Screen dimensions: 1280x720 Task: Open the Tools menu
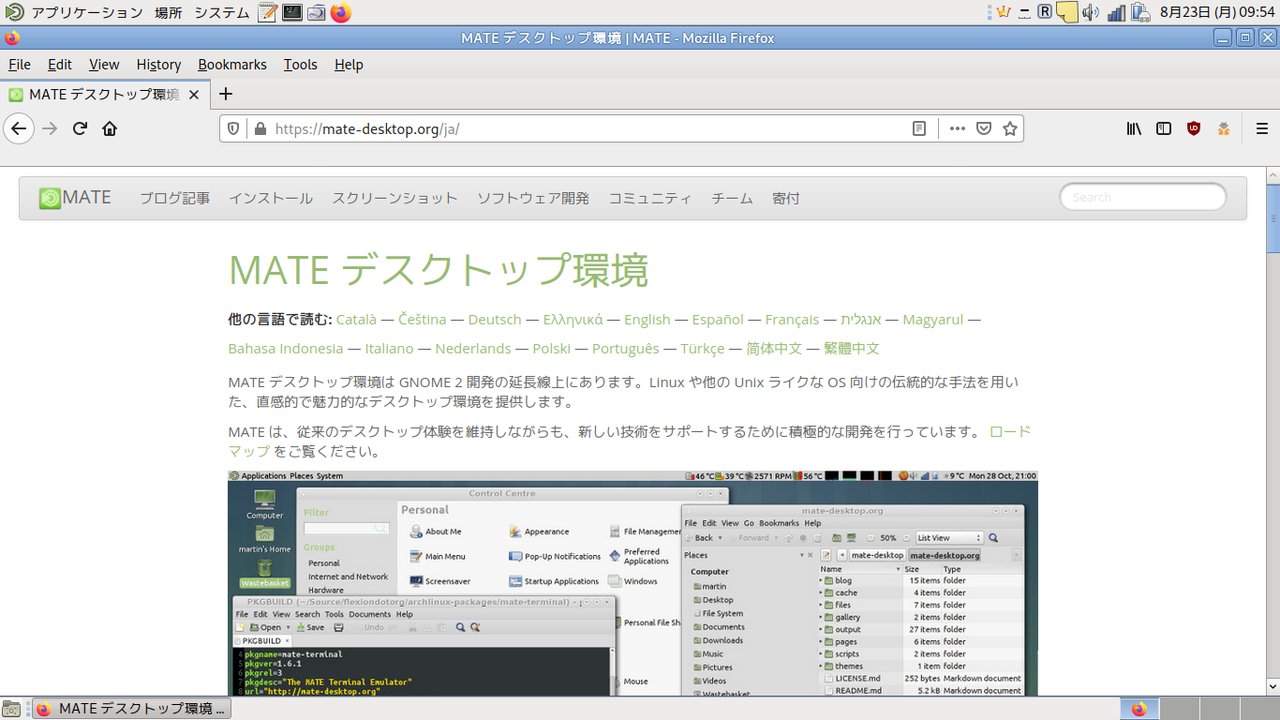300,64
